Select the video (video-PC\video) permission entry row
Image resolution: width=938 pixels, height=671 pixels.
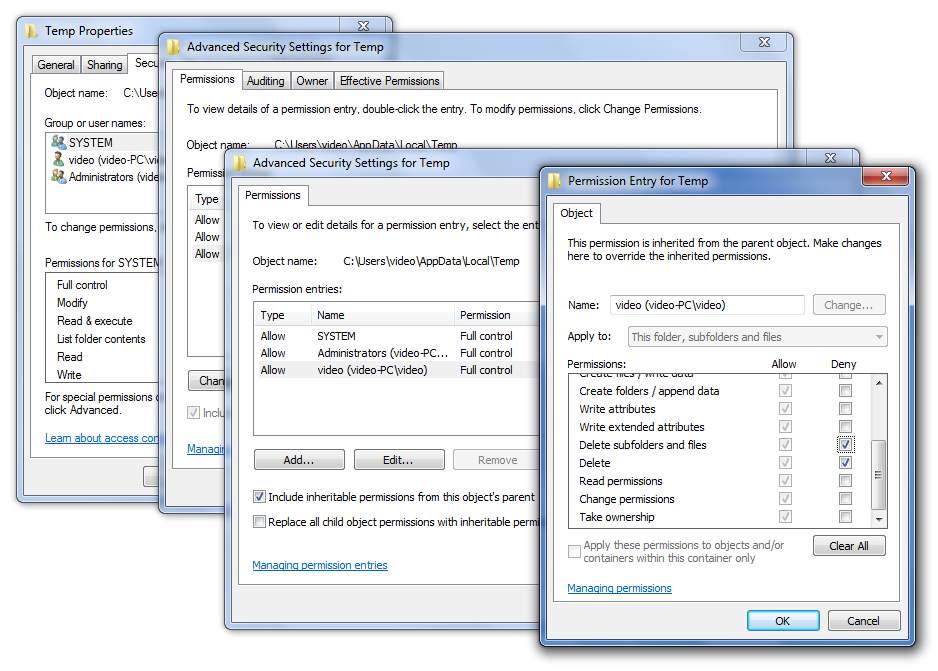coord(397,370)
